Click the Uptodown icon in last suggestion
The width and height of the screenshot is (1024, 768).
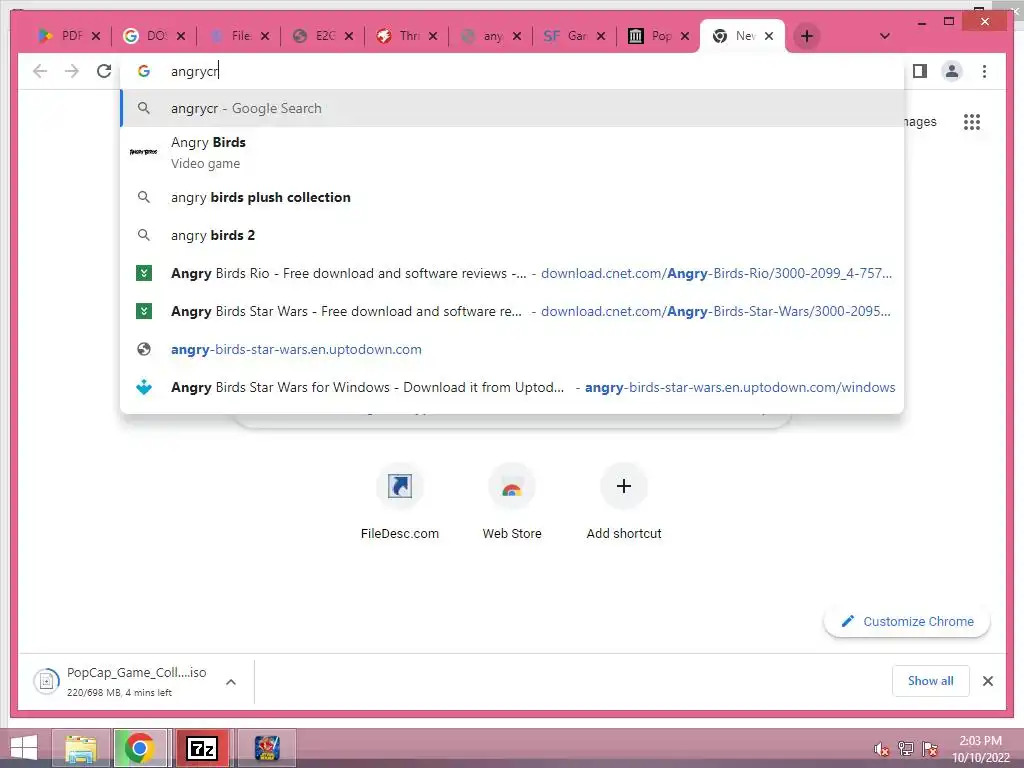pyautogui.click(x=144, y=387)
